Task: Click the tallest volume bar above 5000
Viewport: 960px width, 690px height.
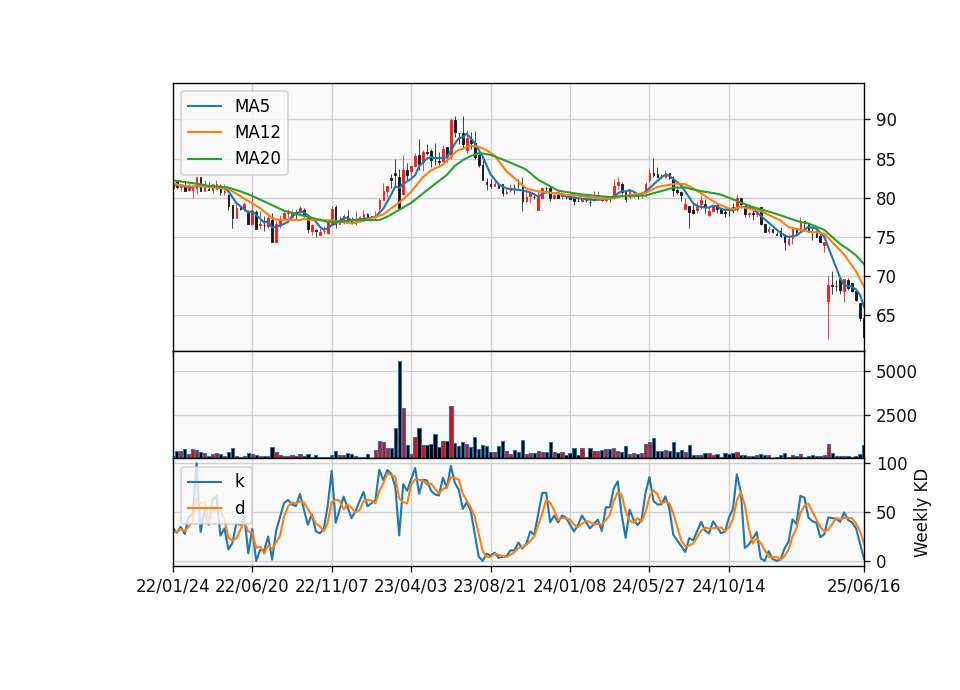Action: click(400, 410)
